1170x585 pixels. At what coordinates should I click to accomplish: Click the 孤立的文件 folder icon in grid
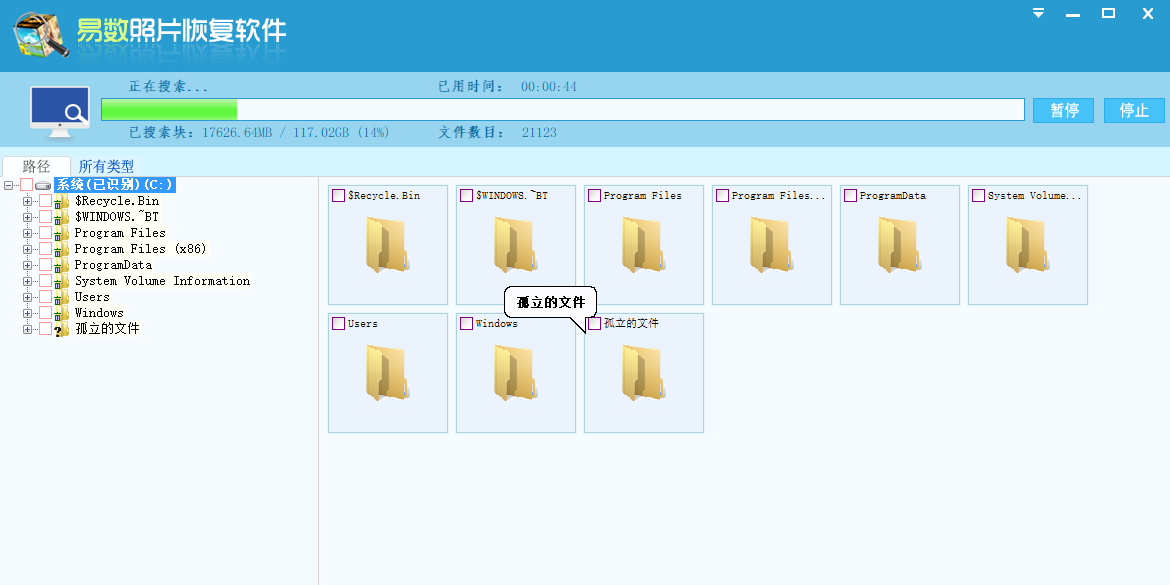644,373
